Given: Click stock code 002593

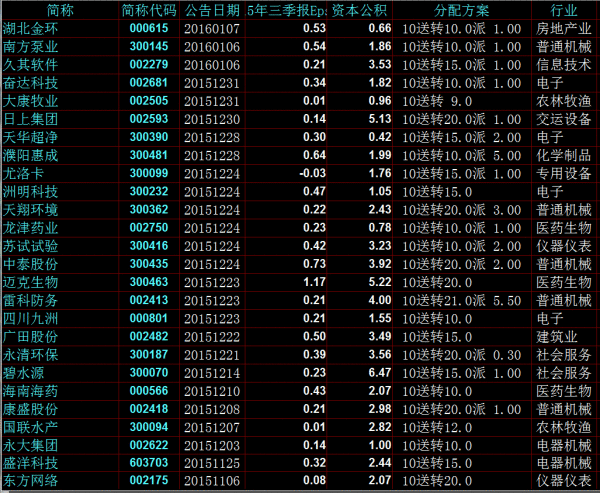Looking at the screenshot, I should [x=149, y=119].
